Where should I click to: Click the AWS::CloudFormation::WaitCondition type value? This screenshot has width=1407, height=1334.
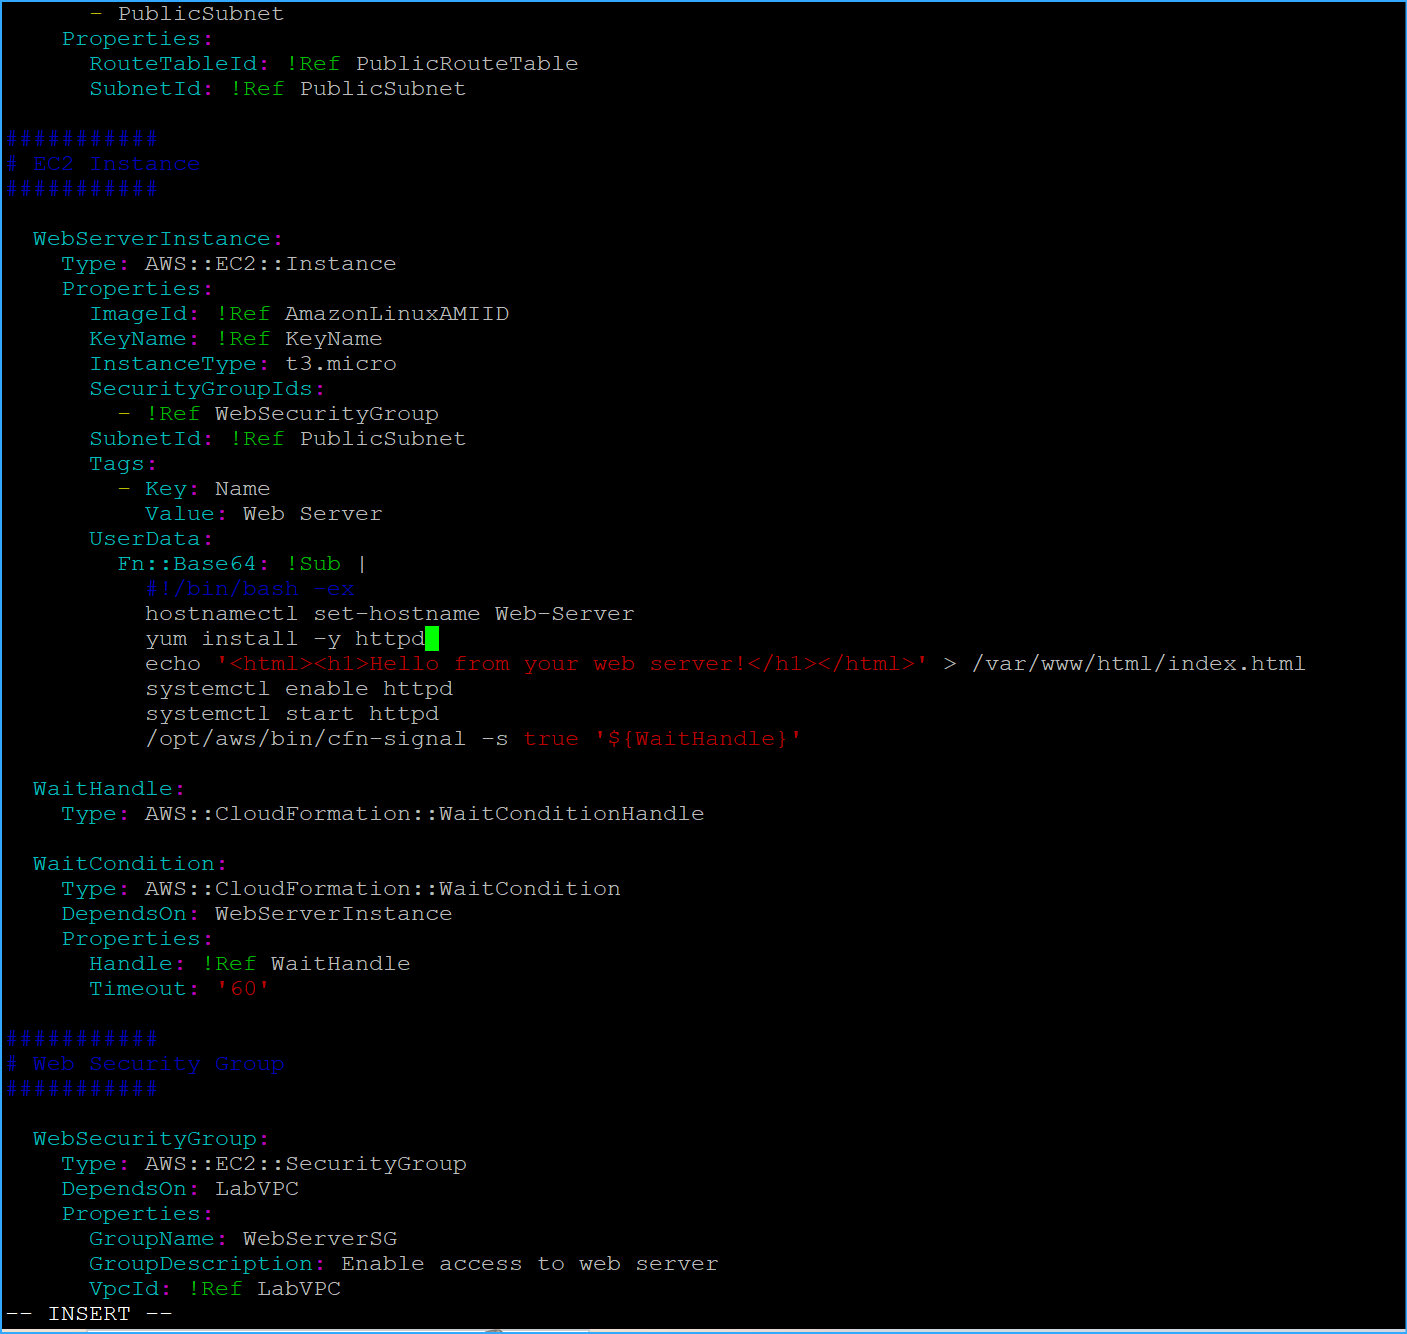[x=378, y=888]
